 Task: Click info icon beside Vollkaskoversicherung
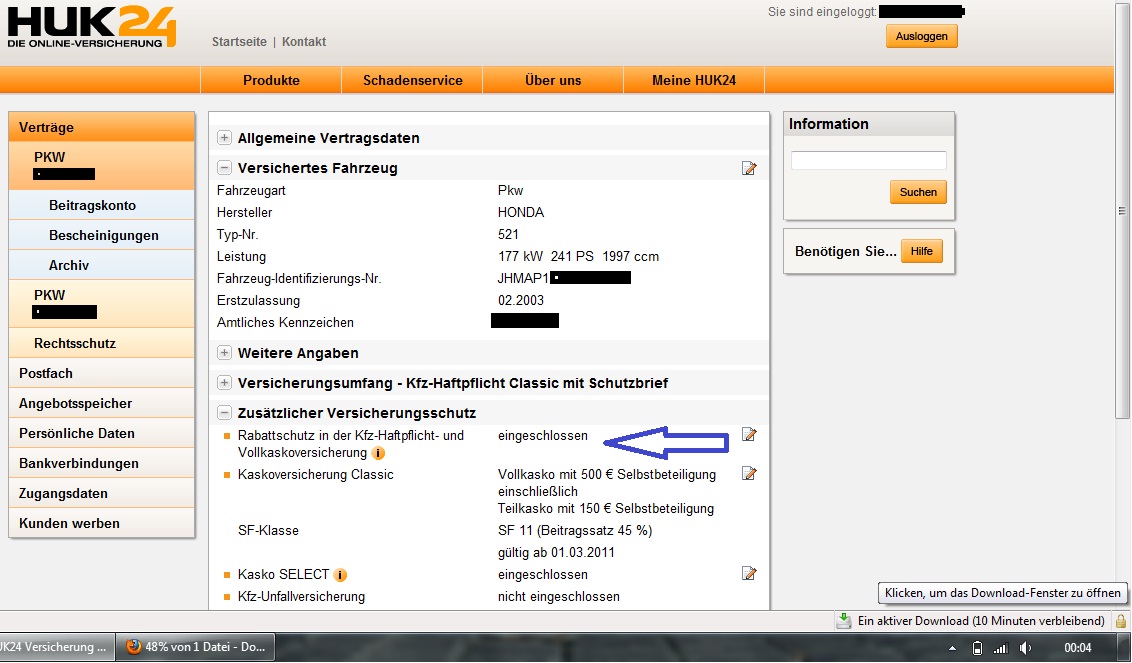[377, 453]
